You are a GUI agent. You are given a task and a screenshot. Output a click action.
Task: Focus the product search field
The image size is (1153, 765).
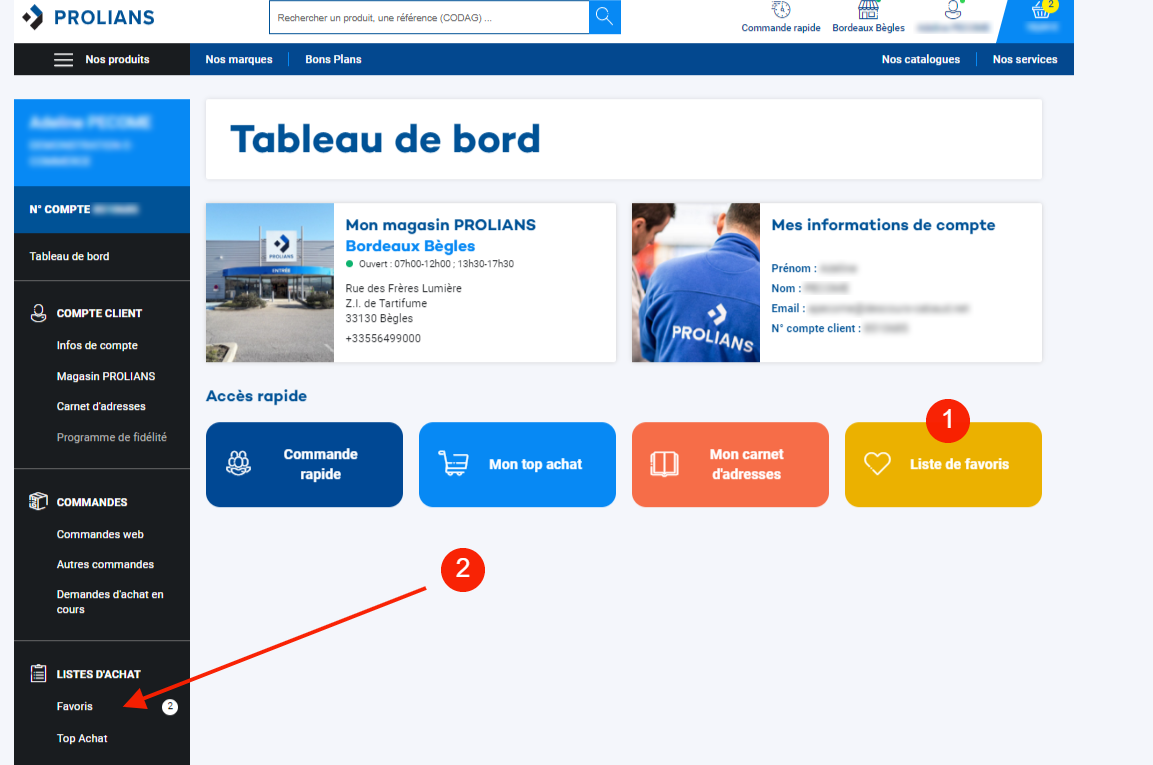coord(429,17)
